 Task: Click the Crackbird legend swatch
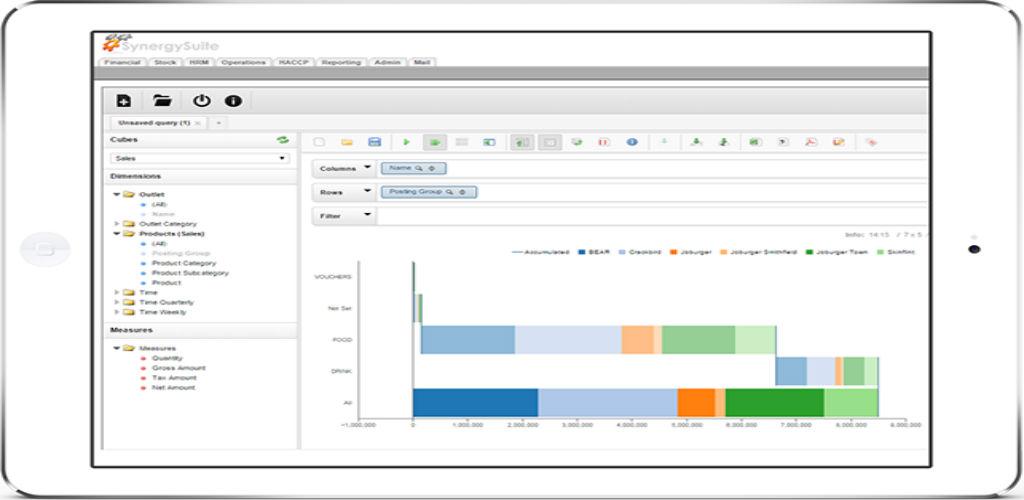pos(622,252)
